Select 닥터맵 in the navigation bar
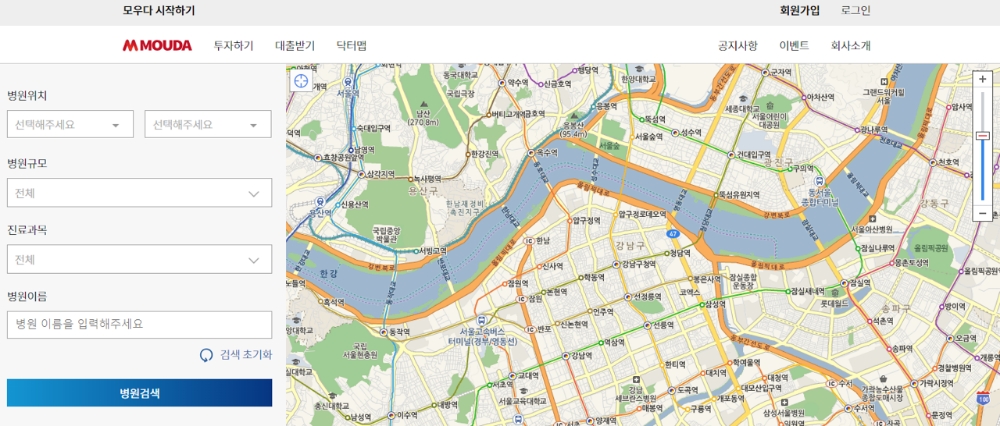The image size is (1000, 426). [352, 46]
